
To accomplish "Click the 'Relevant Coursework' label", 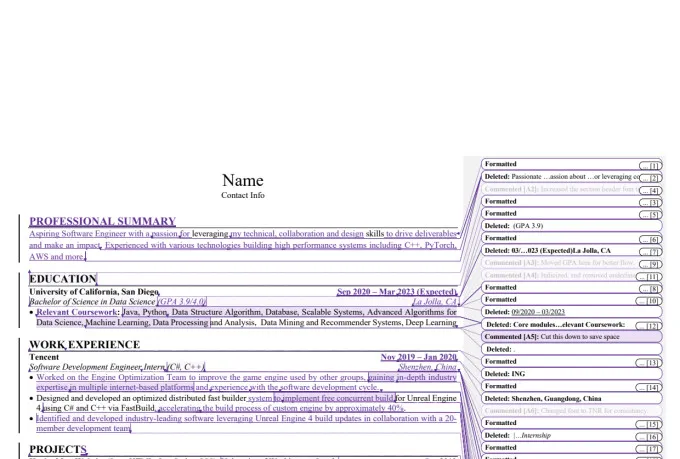I will [77, 312].
